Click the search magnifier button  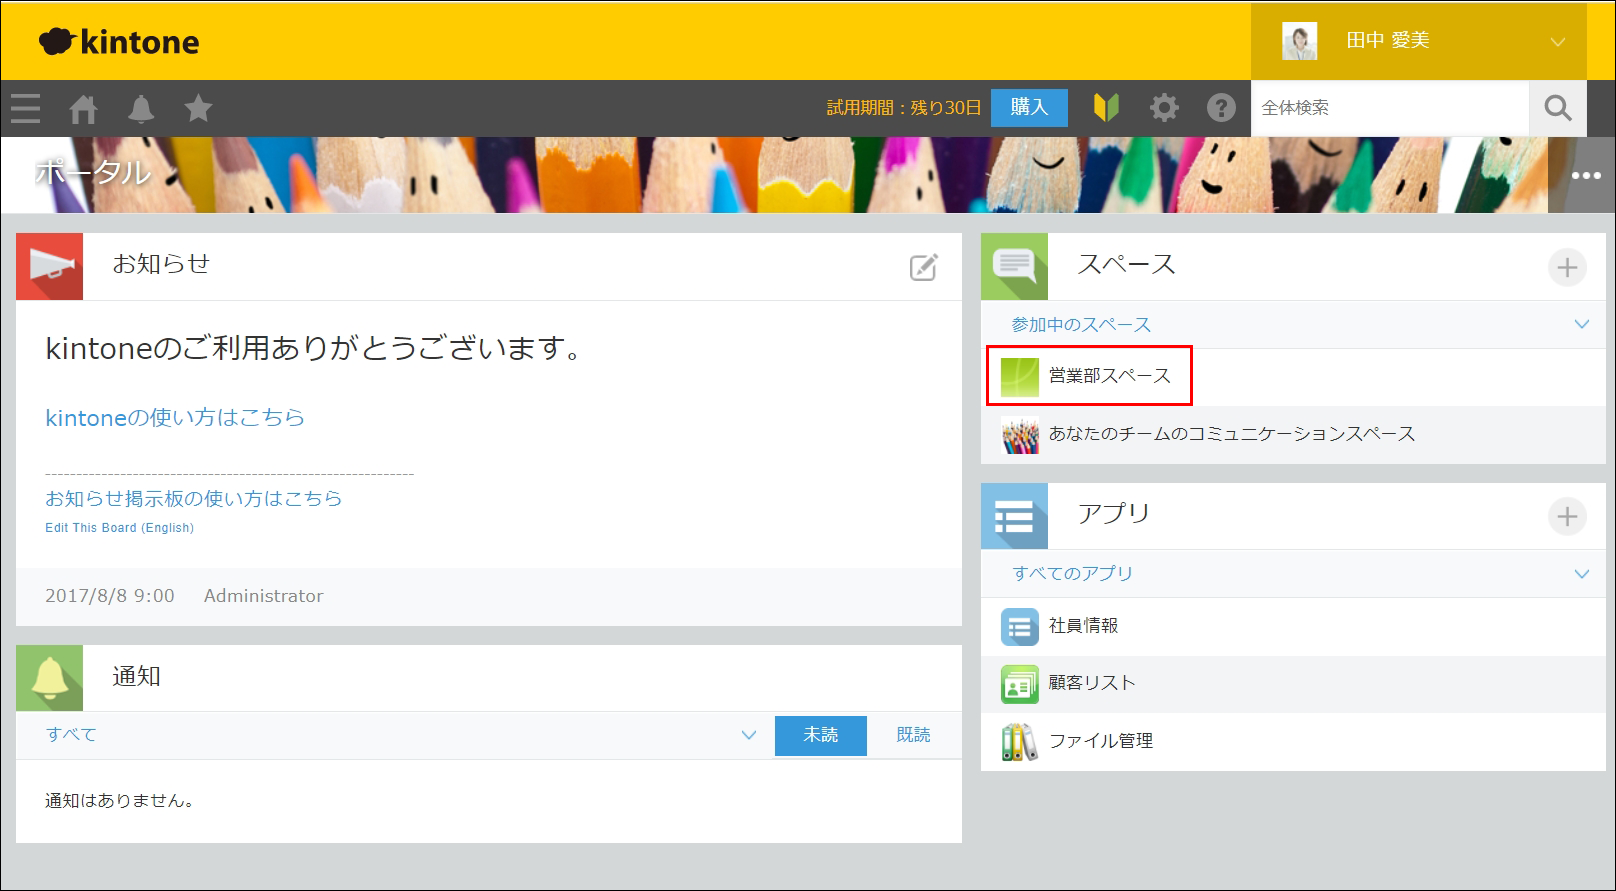[x=1557, y=108]
